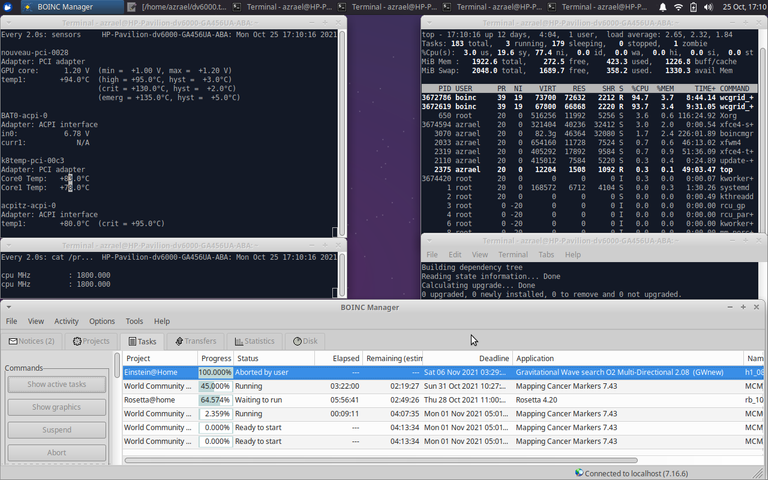Click the Suspend button
Viewport: 768px width, 480px height.
[x=57, y=430]
